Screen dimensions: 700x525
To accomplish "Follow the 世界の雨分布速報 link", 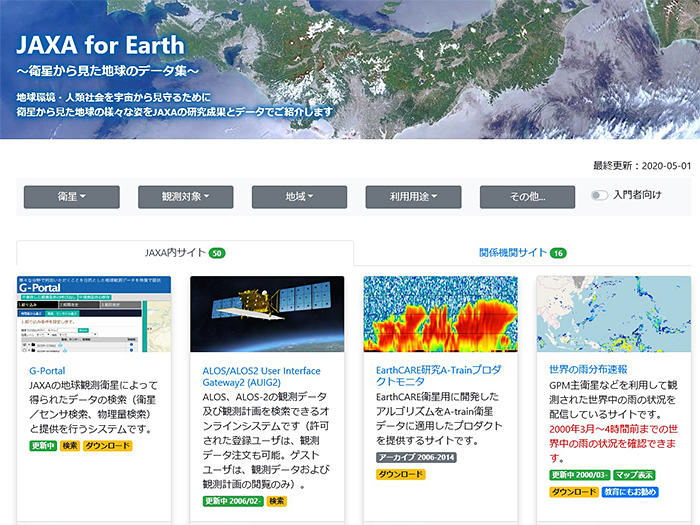I will tap(588, 369).
